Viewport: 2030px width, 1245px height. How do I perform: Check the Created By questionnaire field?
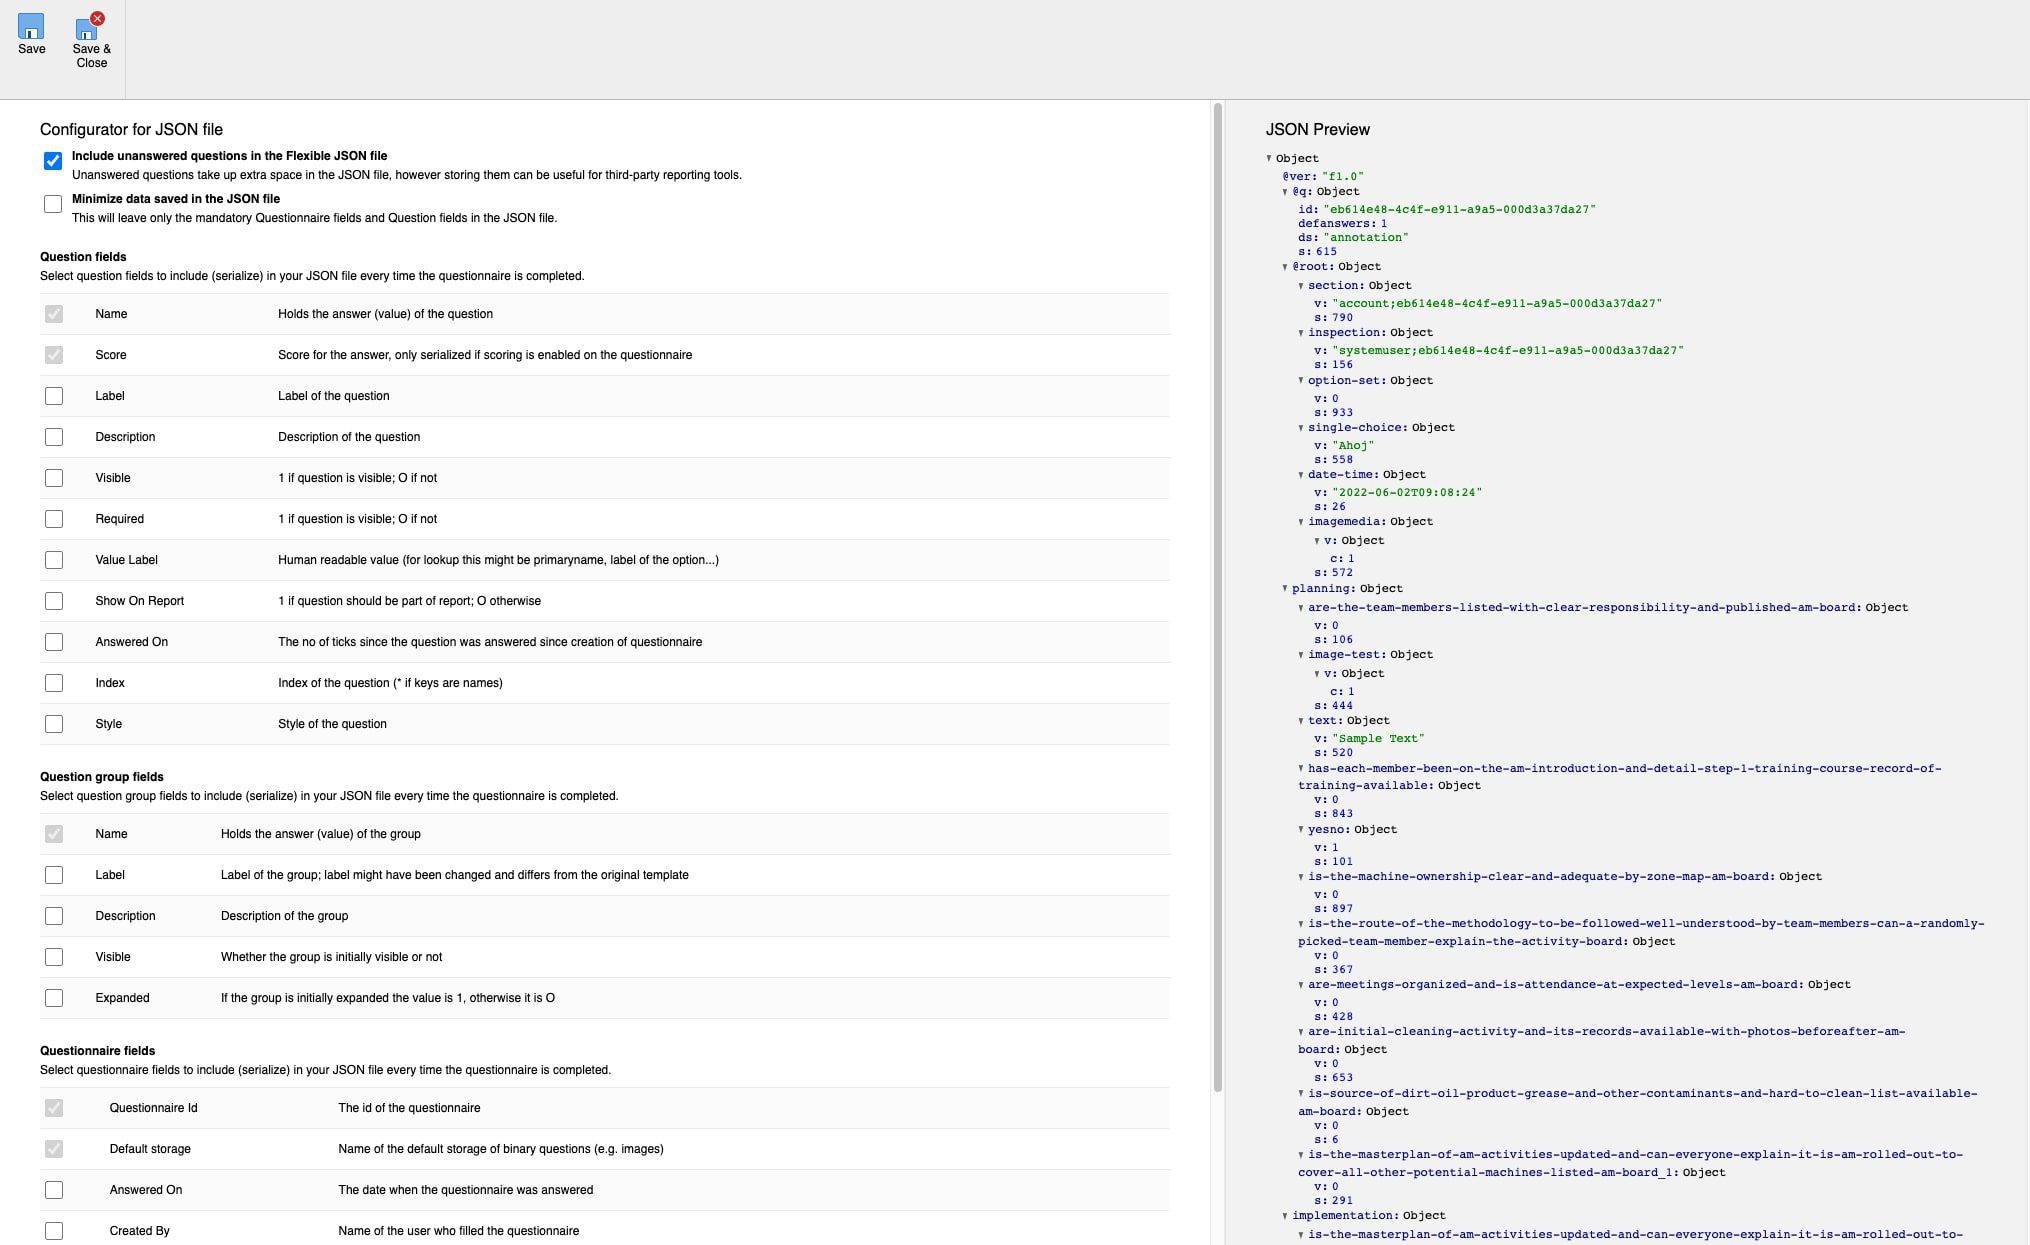point(54,1231)
